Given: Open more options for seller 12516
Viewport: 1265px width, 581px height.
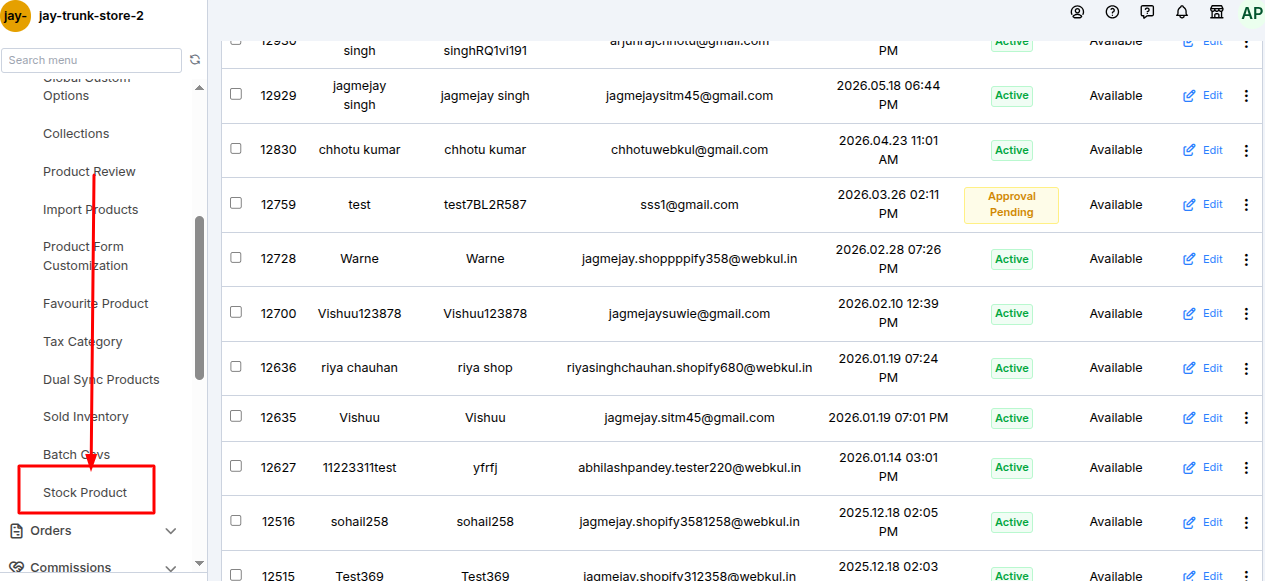Looking at the screenshot, I should click(1246, 522).
